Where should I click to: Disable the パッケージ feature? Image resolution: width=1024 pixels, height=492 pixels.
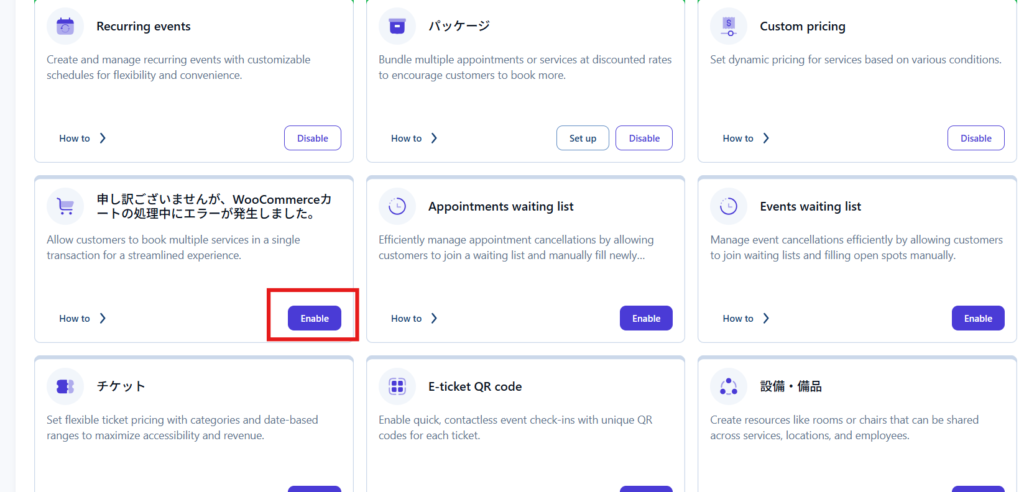[x=644, y=138]
